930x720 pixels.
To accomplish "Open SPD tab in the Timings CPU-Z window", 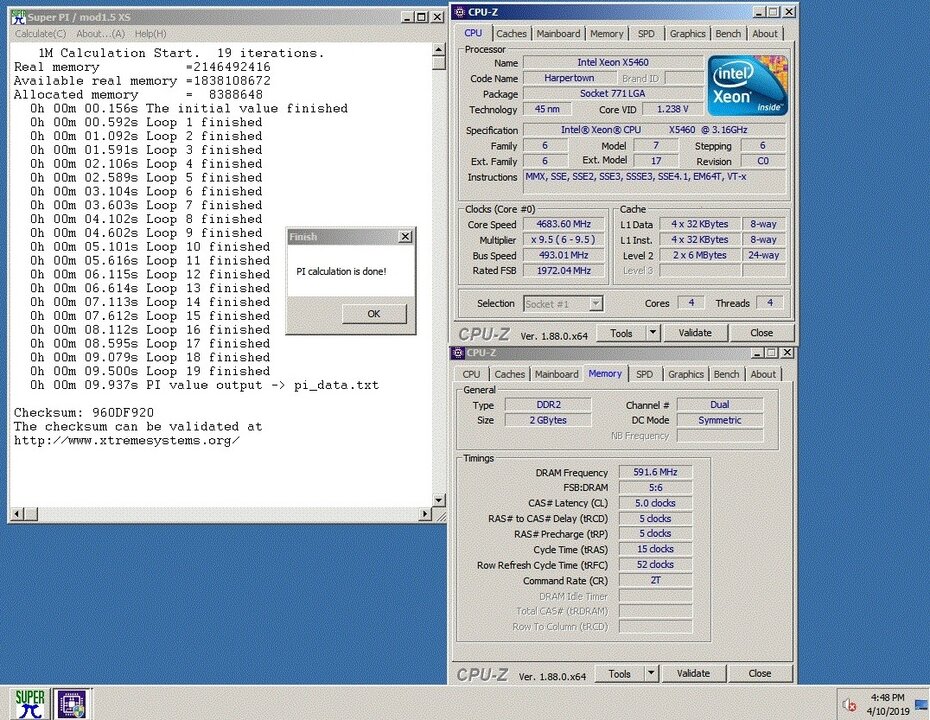I will (644, 374).
